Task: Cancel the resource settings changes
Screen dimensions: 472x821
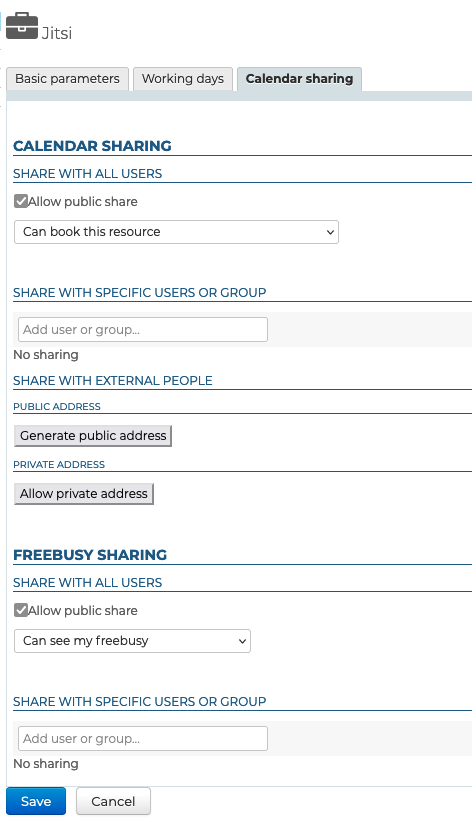Action: [x=113, y=801]
